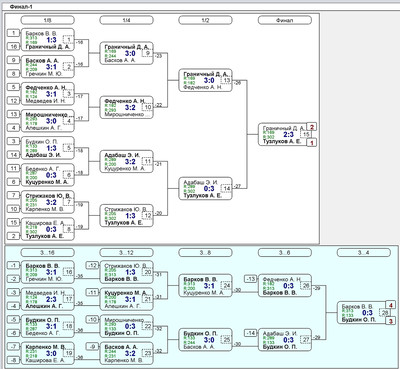Click the red place marker 4 by Барков
The width and height of the screenshot is (400, 369).
[x=391, y=305]
